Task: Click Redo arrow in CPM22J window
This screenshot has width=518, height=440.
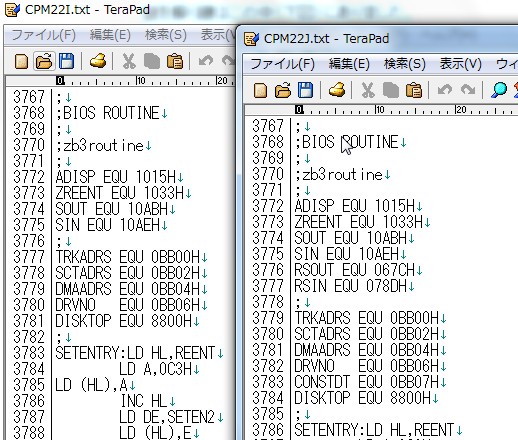Action: coord(468,90)
